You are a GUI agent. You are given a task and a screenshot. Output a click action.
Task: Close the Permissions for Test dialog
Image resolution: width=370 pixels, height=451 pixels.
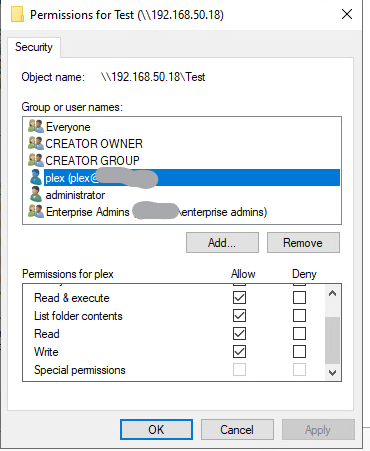[347, 14]
